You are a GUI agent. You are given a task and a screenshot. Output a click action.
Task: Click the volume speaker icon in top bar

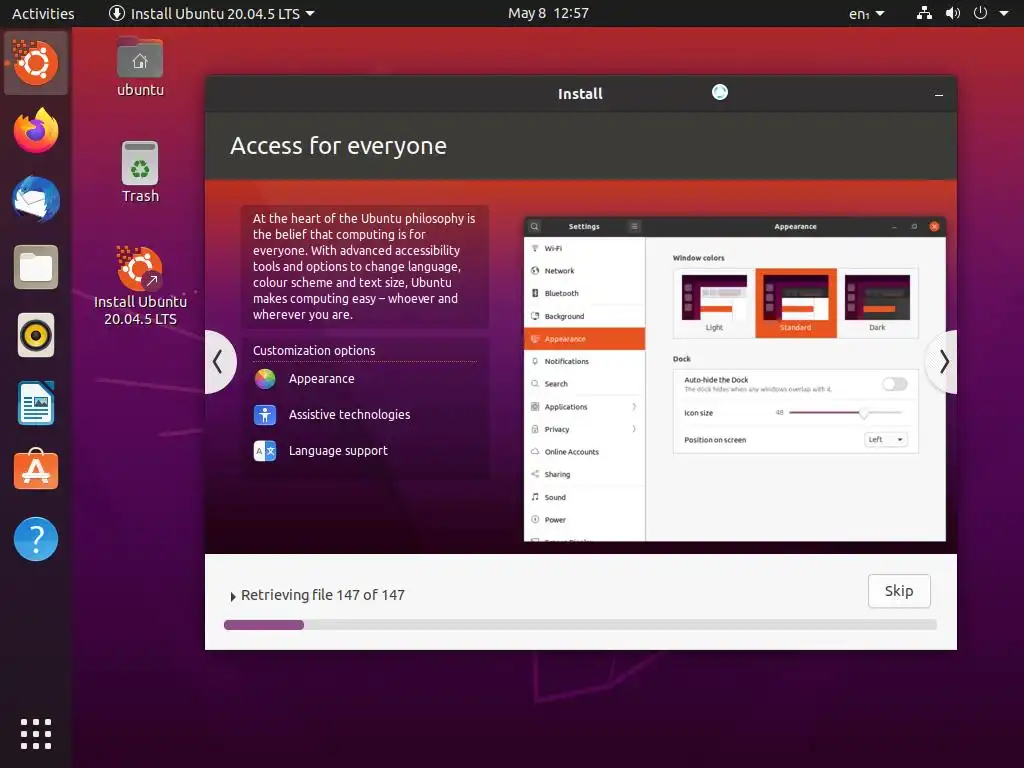(x=953, y=13)
